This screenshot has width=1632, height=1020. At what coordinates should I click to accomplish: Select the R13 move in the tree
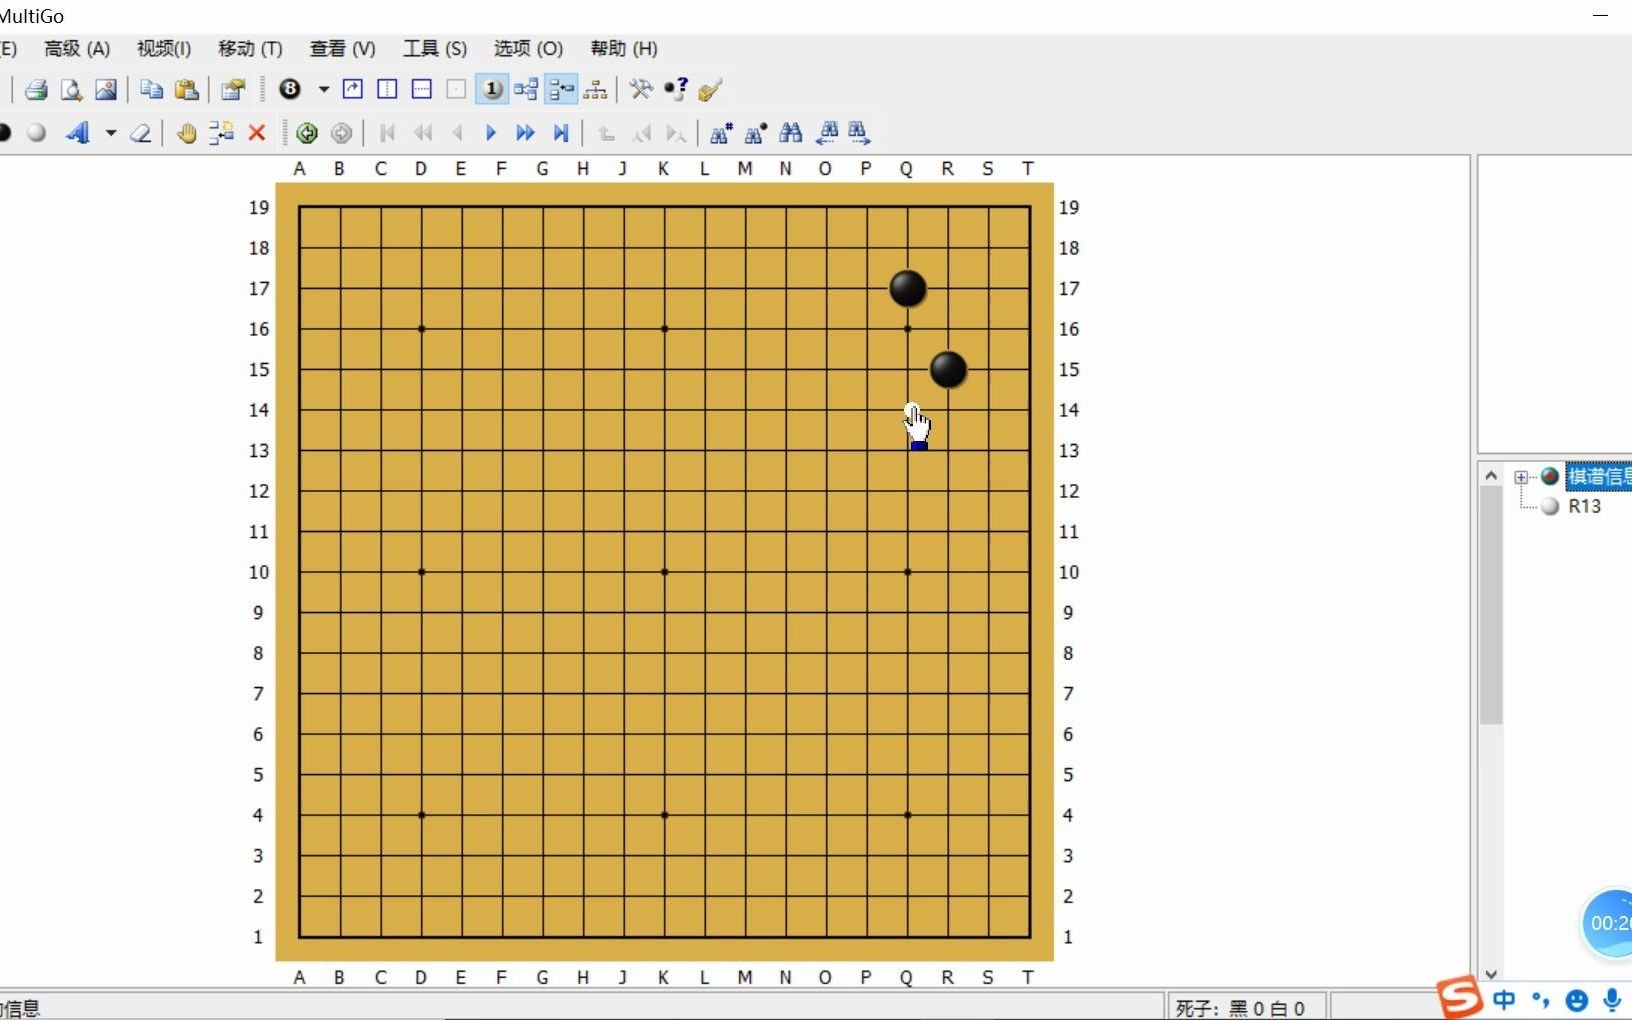(x=1585, y=506)
